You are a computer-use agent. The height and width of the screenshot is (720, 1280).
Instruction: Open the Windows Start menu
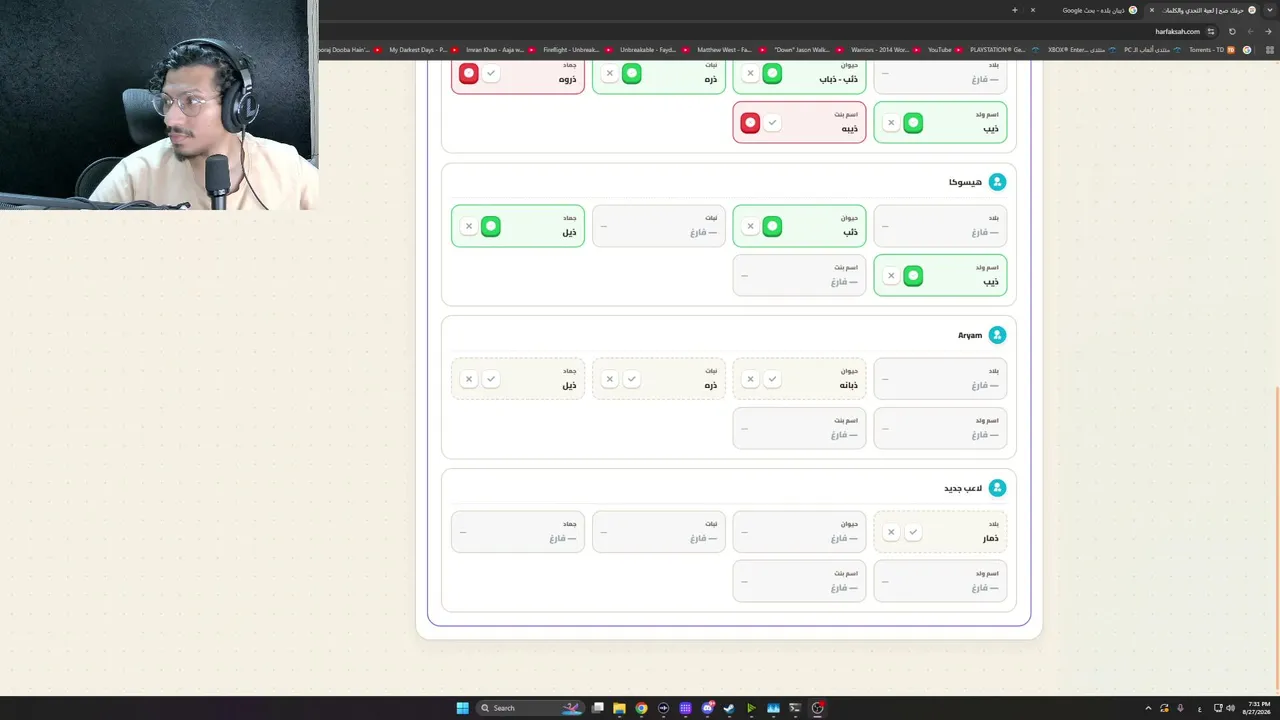462,708
